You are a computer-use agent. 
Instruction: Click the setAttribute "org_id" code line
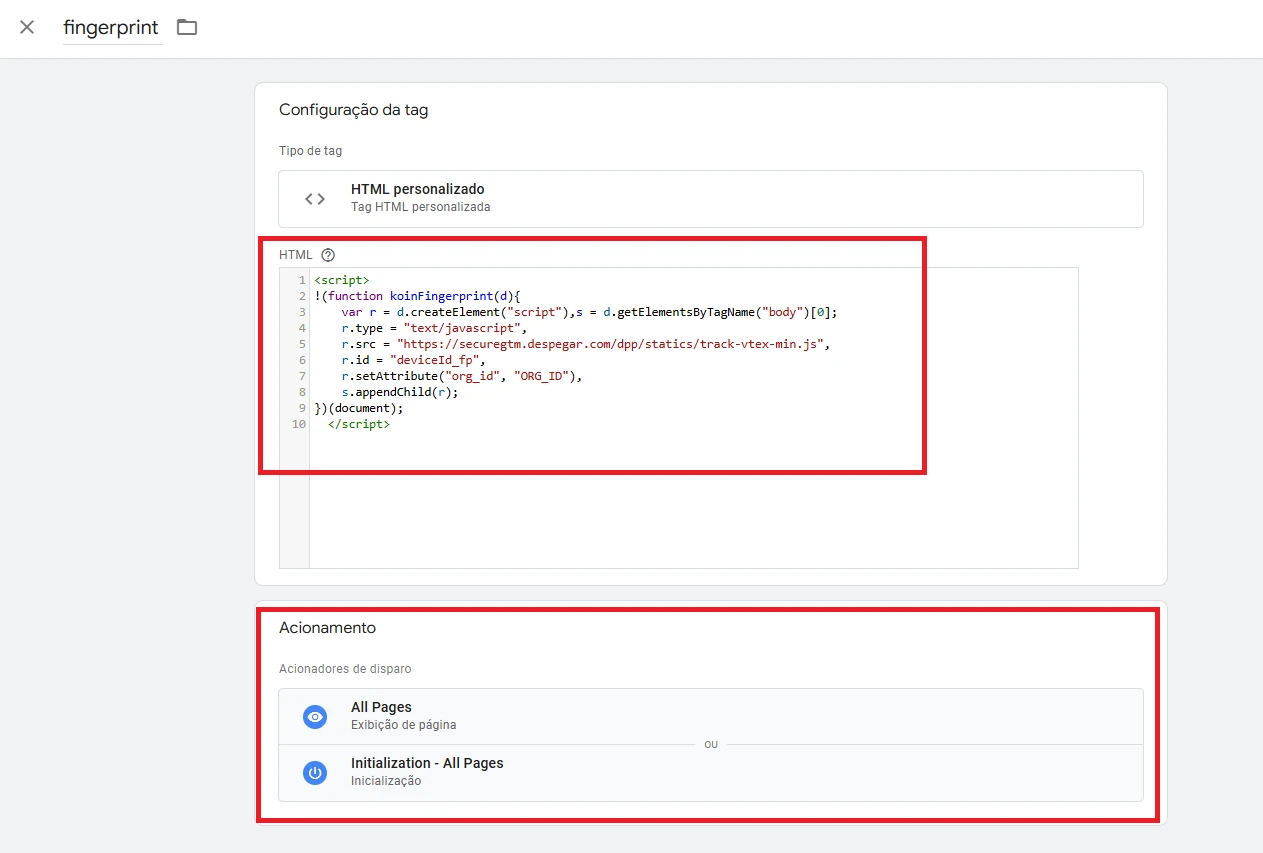pyautogui.click(x=461, y=376)
